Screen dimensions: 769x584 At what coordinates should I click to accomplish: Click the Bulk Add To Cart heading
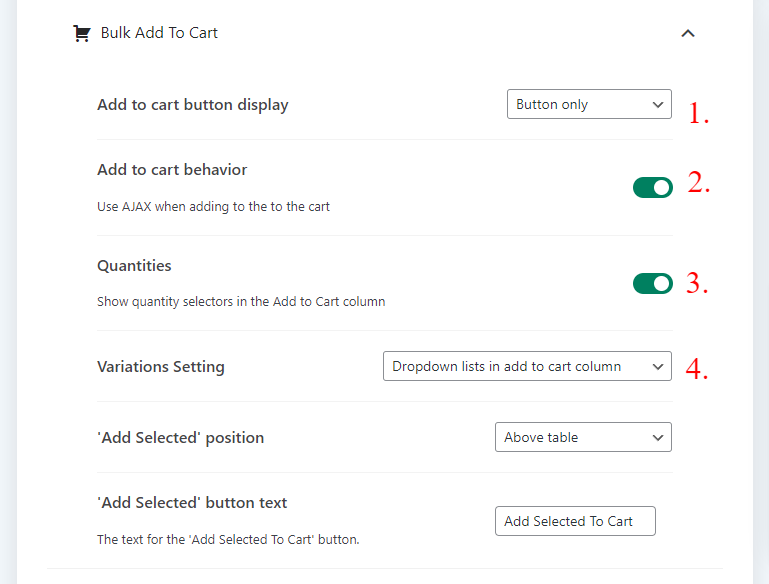159,33
